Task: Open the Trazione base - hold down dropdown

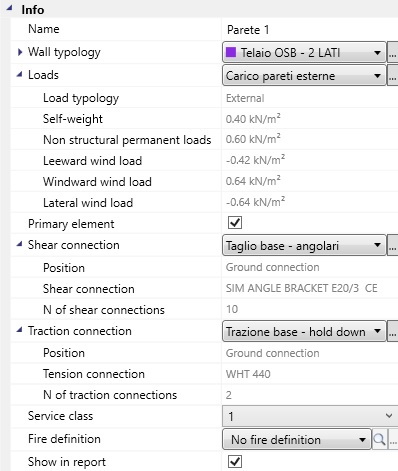Action: point(304,332)
